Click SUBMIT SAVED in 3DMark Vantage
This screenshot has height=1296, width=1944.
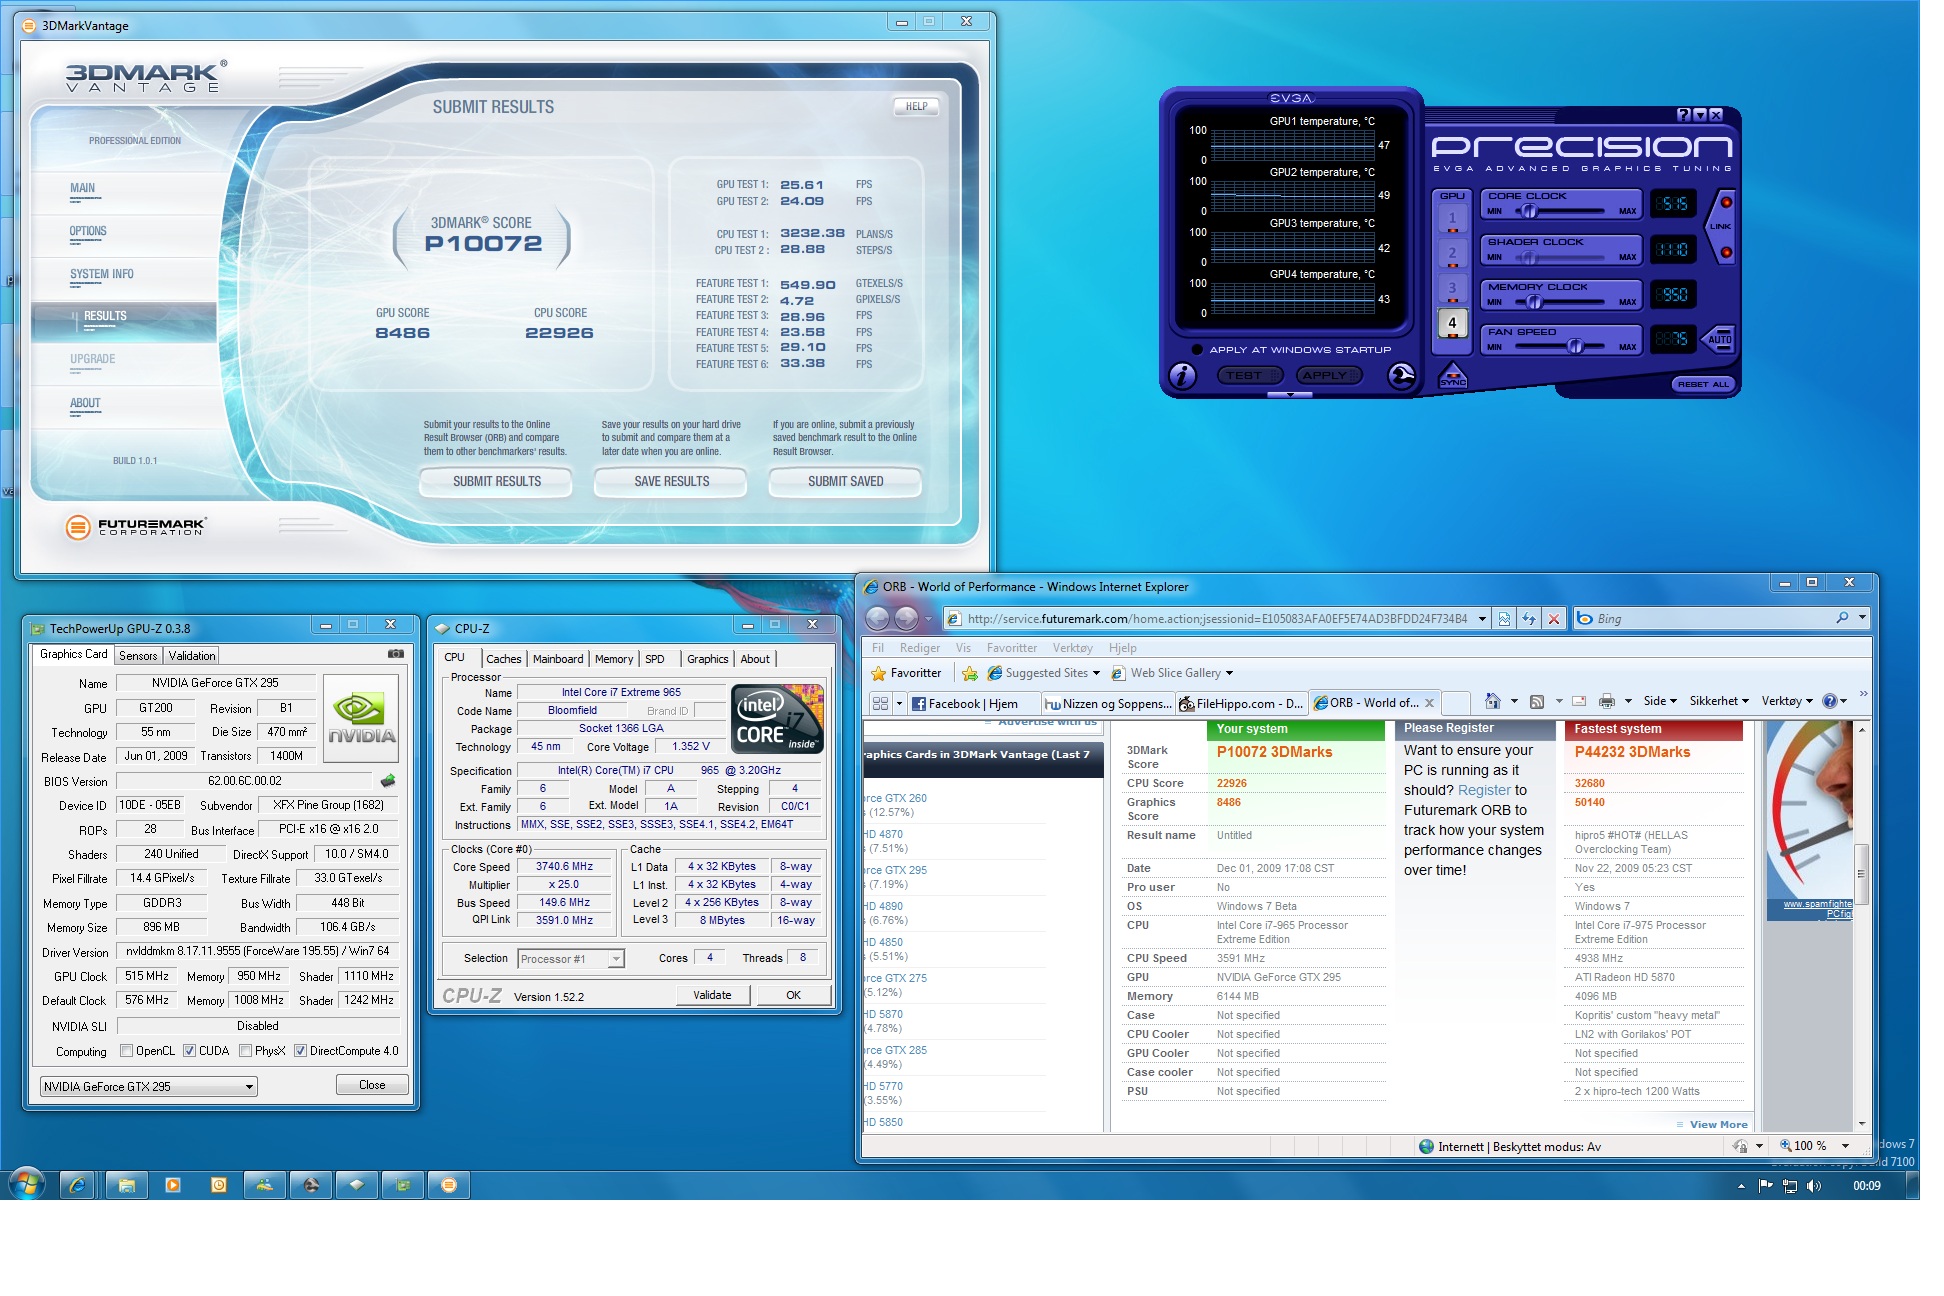pyautogui.click(x=846, y=482)
